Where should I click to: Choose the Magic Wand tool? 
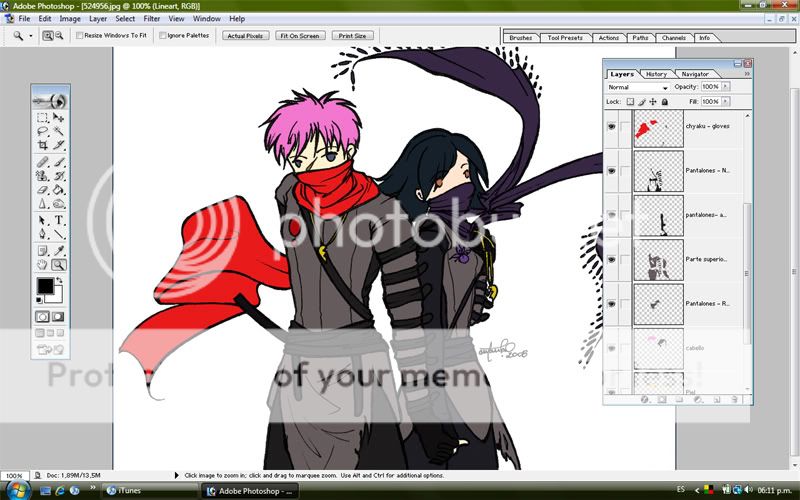pyautogui.click(x=59, y=131)
